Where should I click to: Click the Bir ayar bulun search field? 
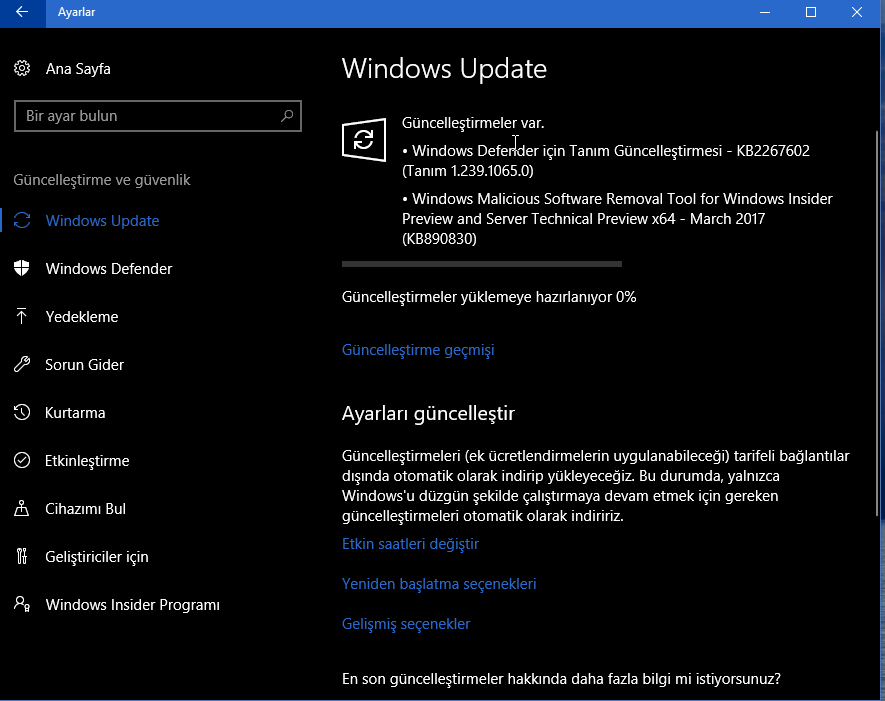[157, 116]
